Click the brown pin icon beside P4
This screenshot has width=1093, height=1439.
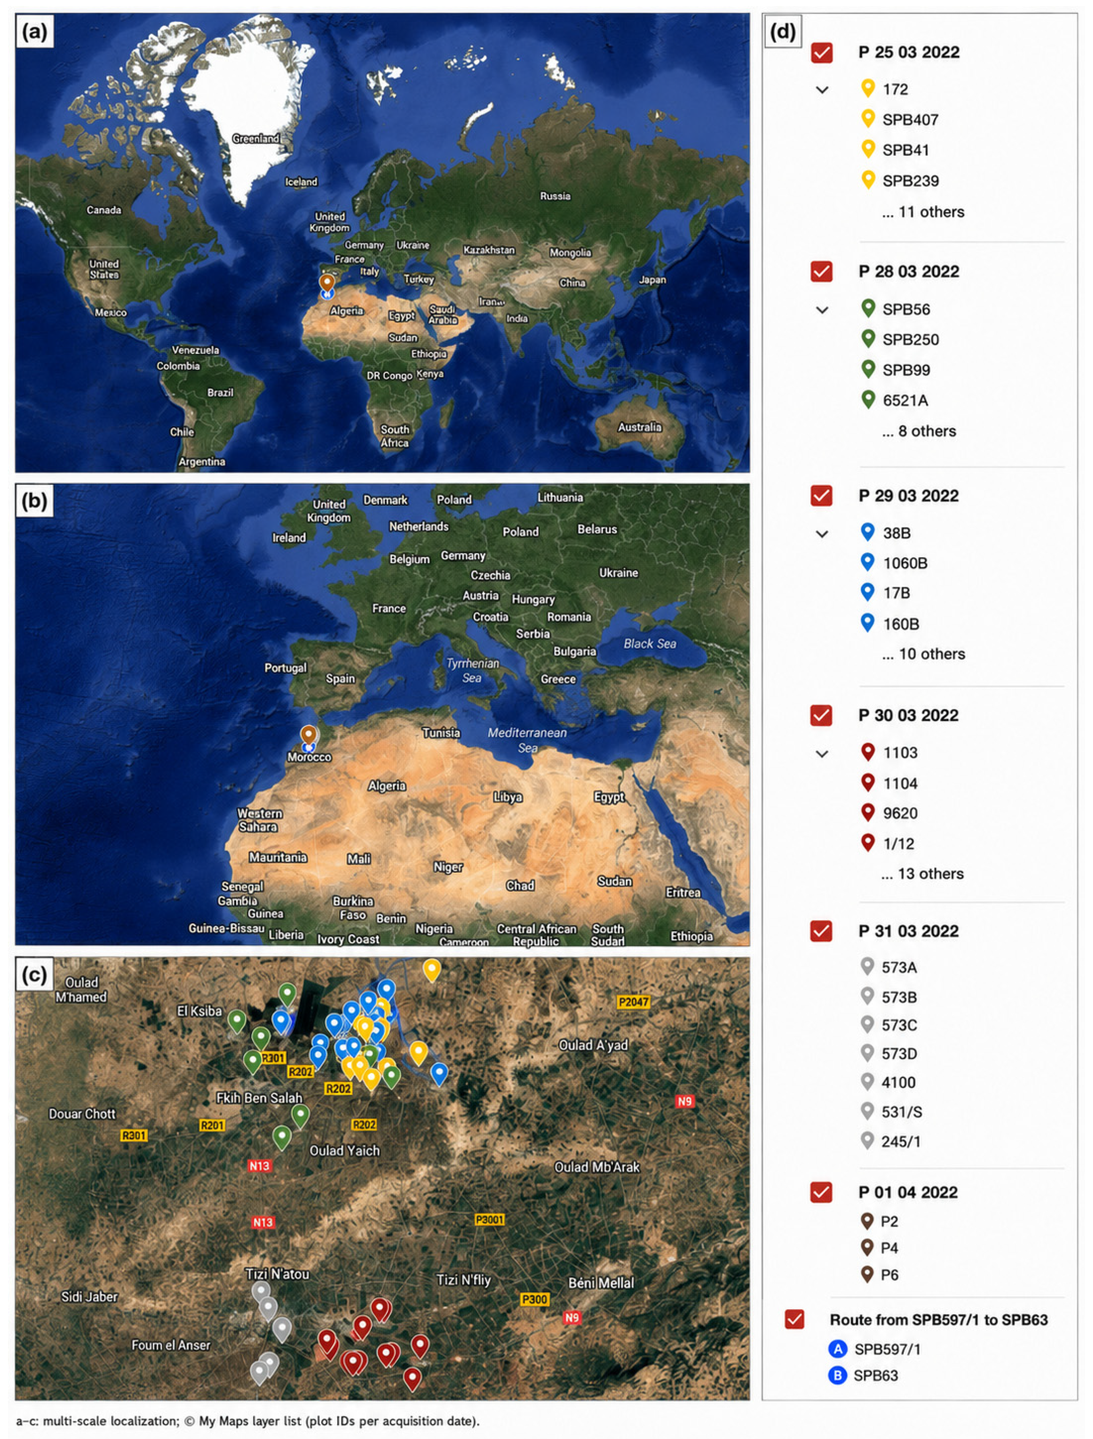867,1248
